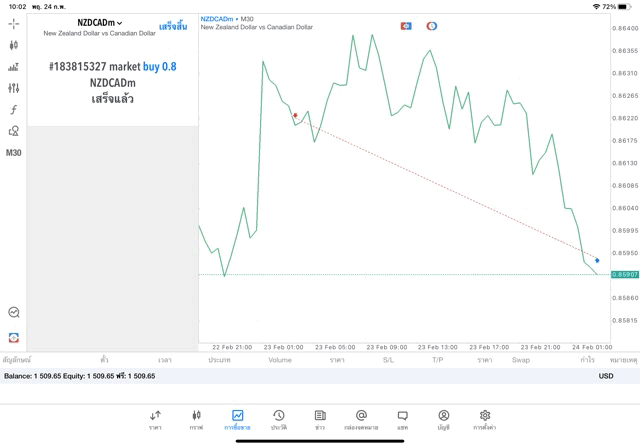The image size is (640, 447).
Task: Open chart type candlestick icon in sidebar
Action: (x=13, y=46)
